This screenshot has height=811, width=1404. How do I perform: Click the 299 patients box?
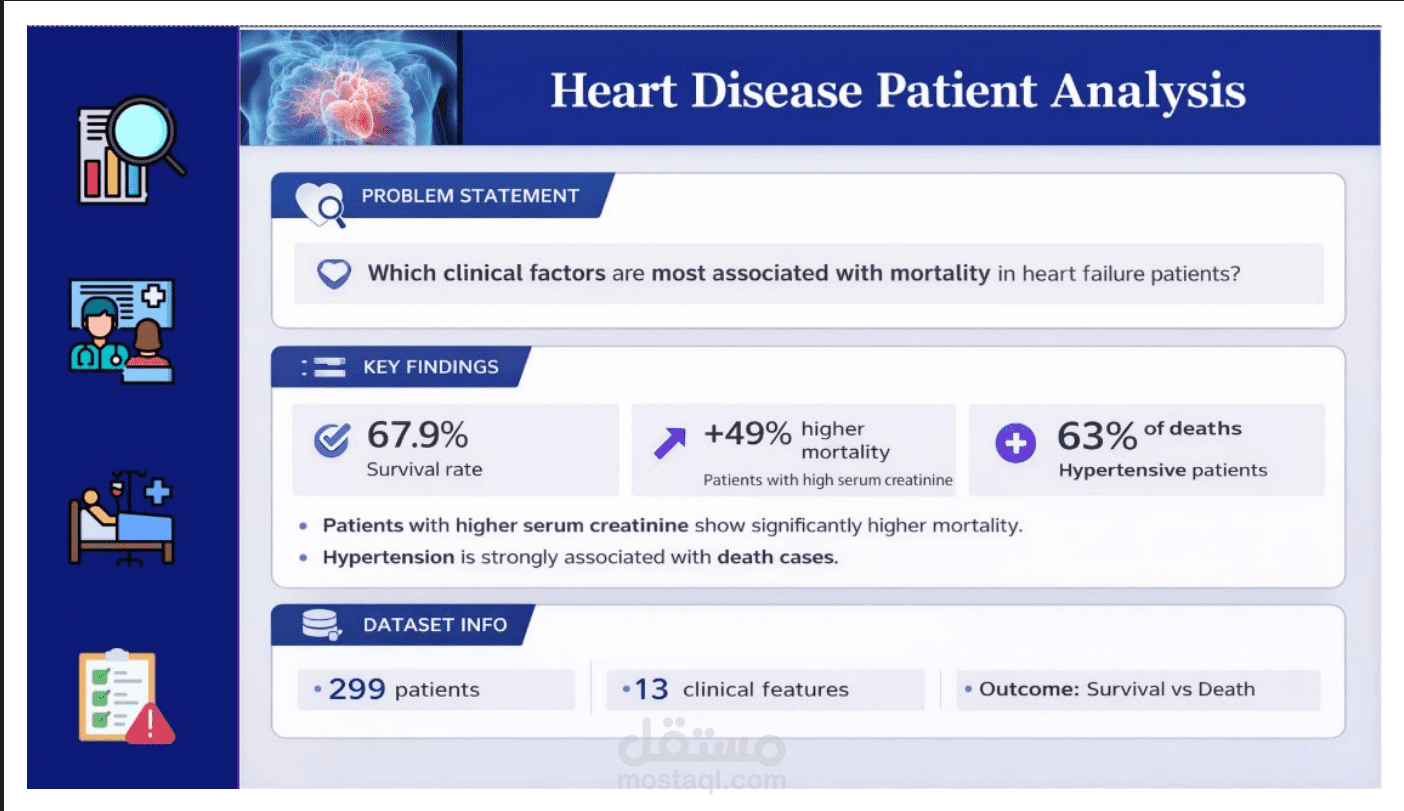[x=436, y=690]
